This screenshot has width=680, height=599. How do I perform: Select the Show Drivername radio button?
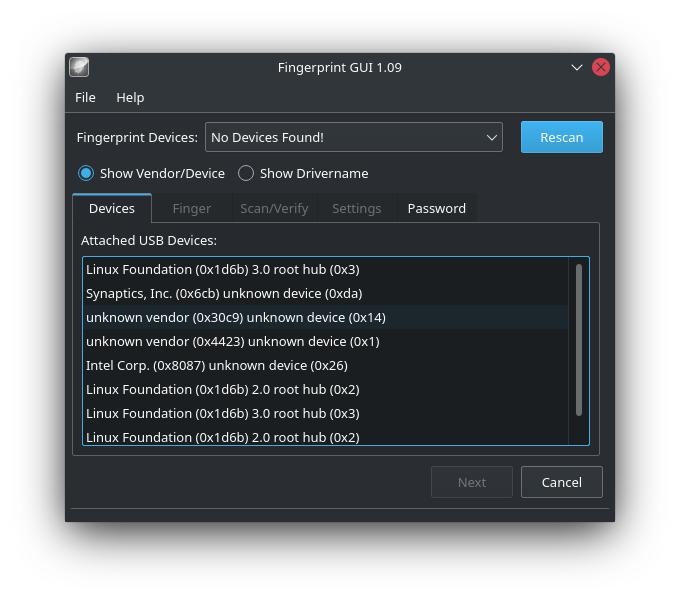pyautogui.click(x=246, y=173)
